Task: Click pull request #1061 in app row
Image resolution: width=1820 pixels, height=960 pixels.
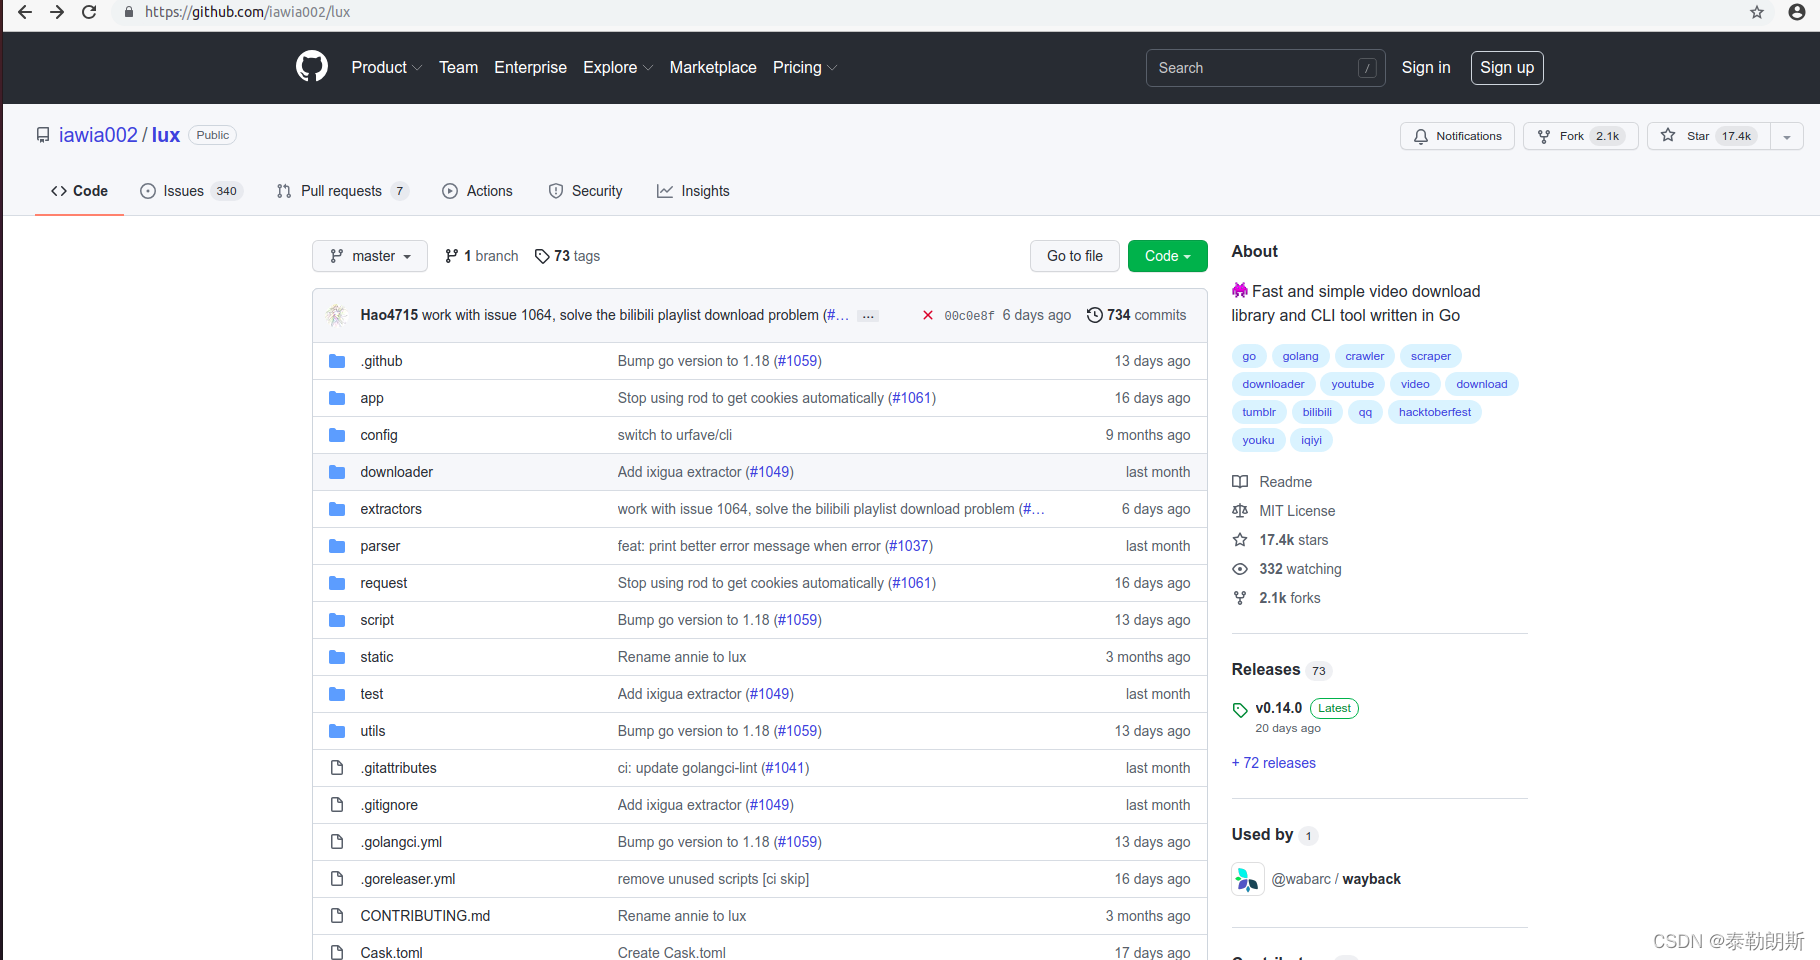Action: coord(912,398)
